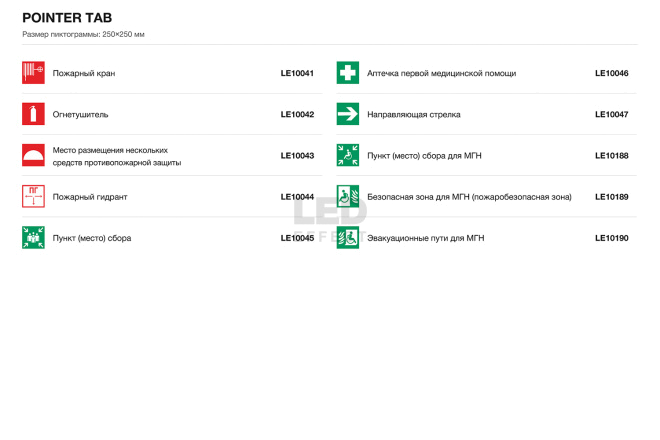Image resolution: width=660 pixels, height=440 pixels.
Task: Click the green direction arrow pictogram
Action: click(348, 114)
